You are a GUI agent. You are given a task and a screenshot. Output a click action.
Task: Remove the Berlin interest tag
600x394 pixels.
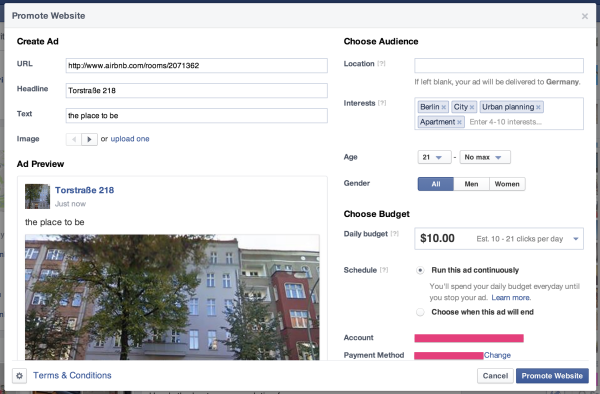pyautogui.click(x=443, y=107)
